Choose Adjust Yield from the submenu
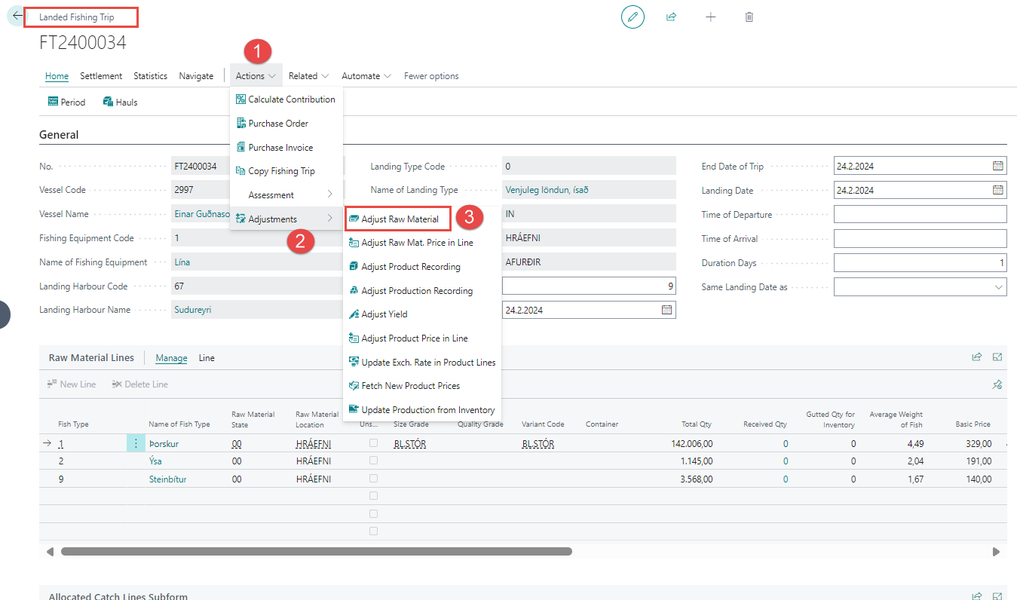This screenshot has height=600, width=1017. coord(384,314)
